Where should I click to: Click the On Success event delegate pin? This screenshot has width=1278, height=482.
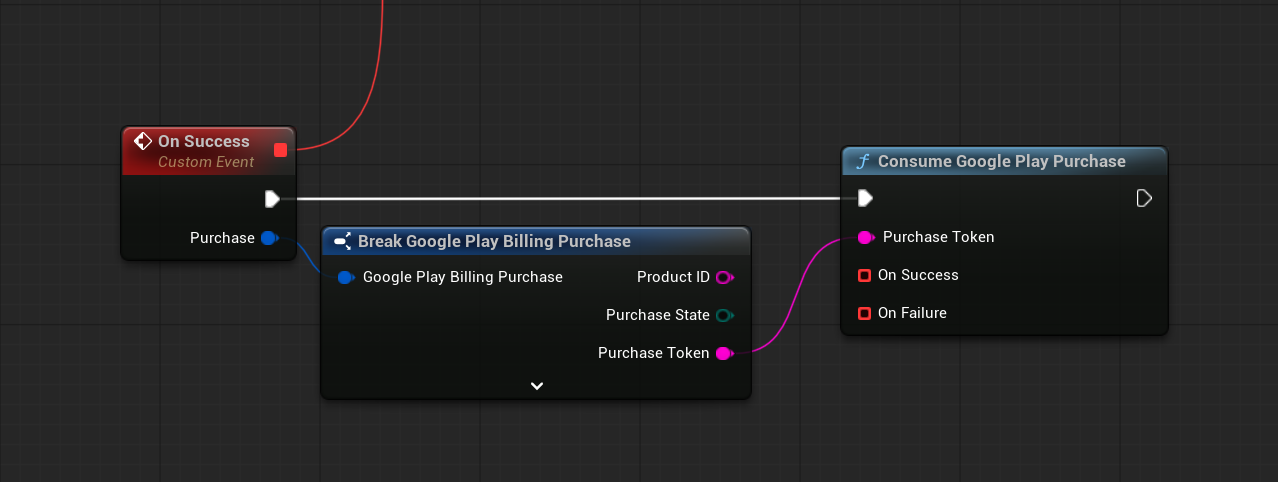pos(280,150)
